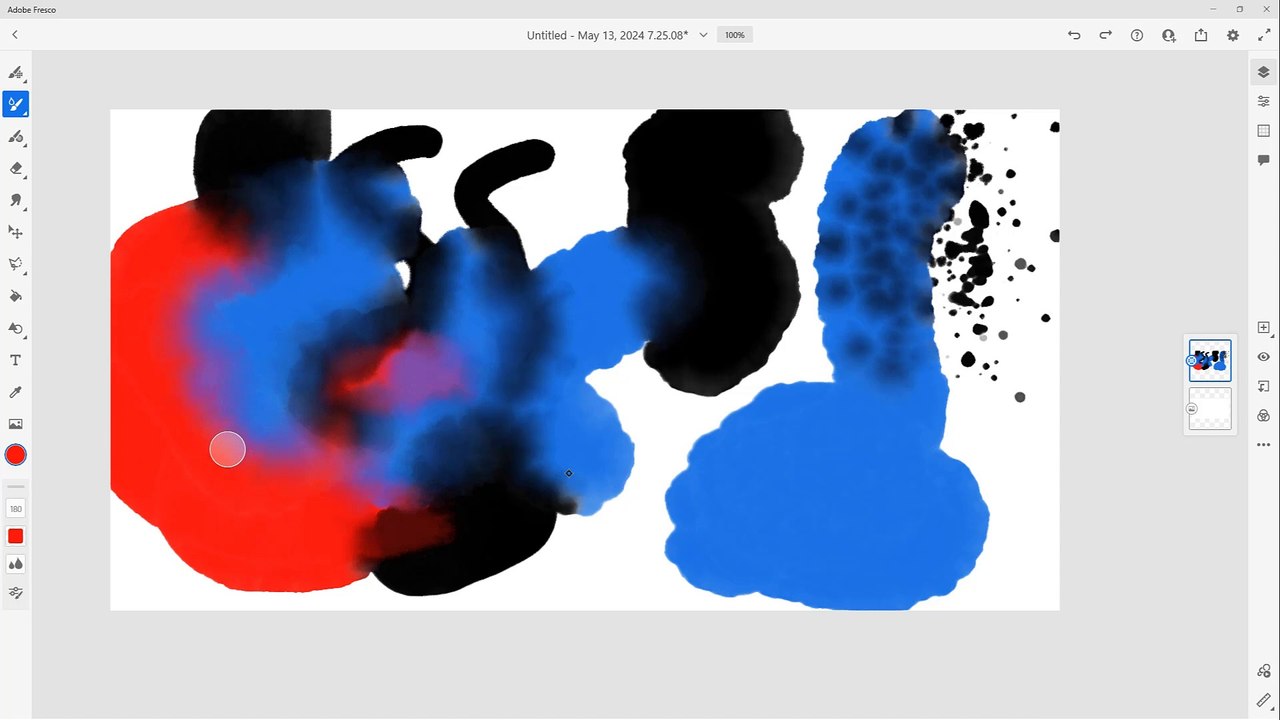Select the Eraser tool

(x=16, y=168)
